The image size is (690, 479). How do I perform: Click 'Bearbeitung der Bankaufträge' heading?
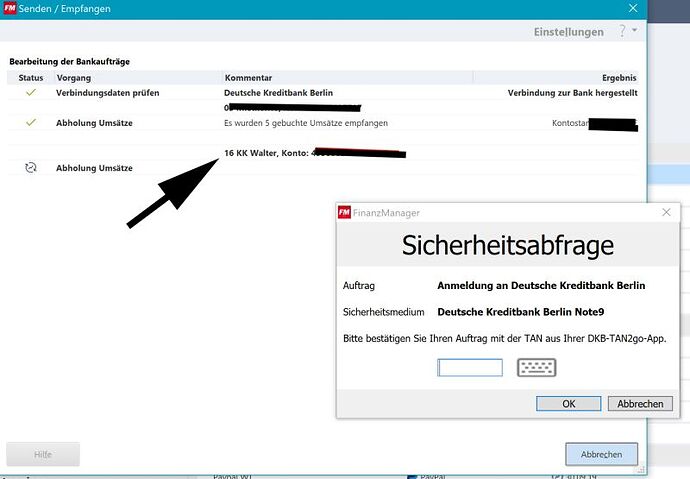(70, 62)
